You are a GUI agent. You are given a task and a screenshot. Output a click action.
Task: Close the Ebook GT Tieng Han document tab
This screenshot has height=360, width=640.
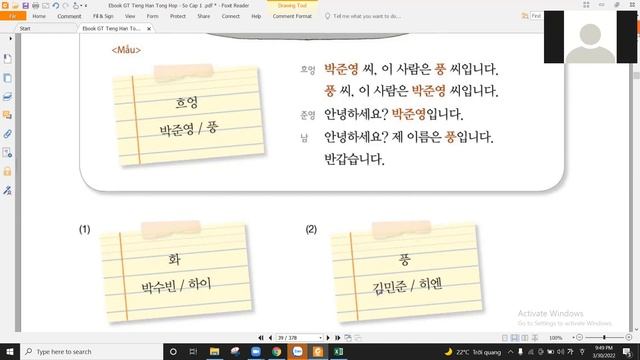(149, 29)
